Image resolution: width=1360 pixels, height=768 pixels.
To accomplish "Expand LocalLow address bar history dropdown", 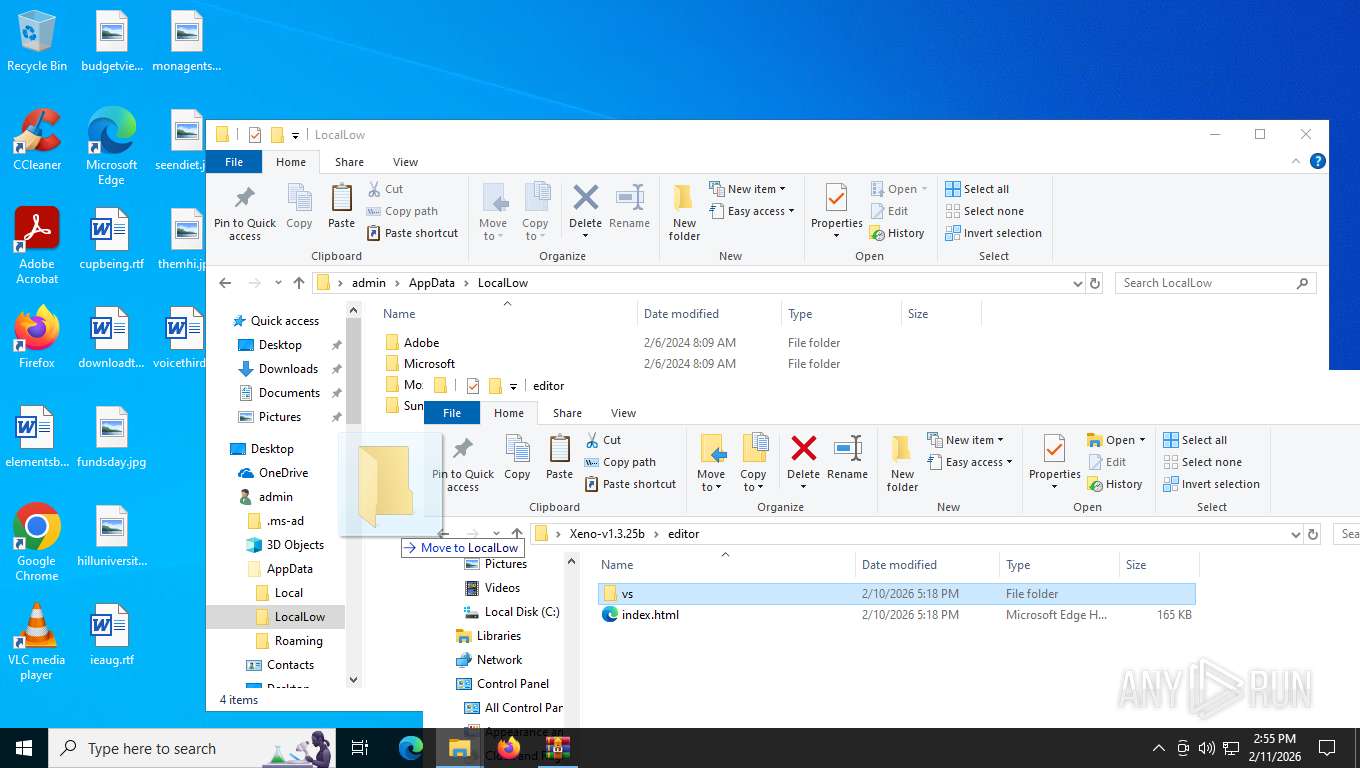I will coord(1077,283).
